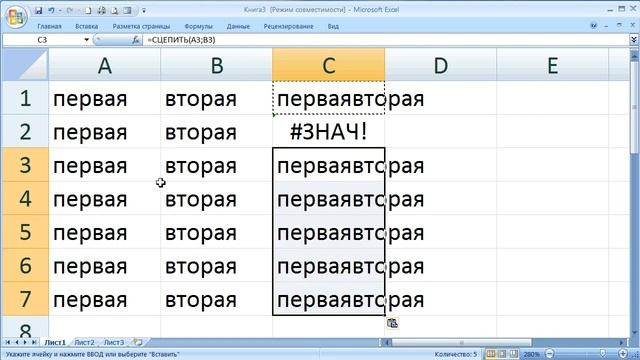Switch to the Лист2 sheet tab
The height and width of the screenshot is (360, 640).
(x=84, y=342)
